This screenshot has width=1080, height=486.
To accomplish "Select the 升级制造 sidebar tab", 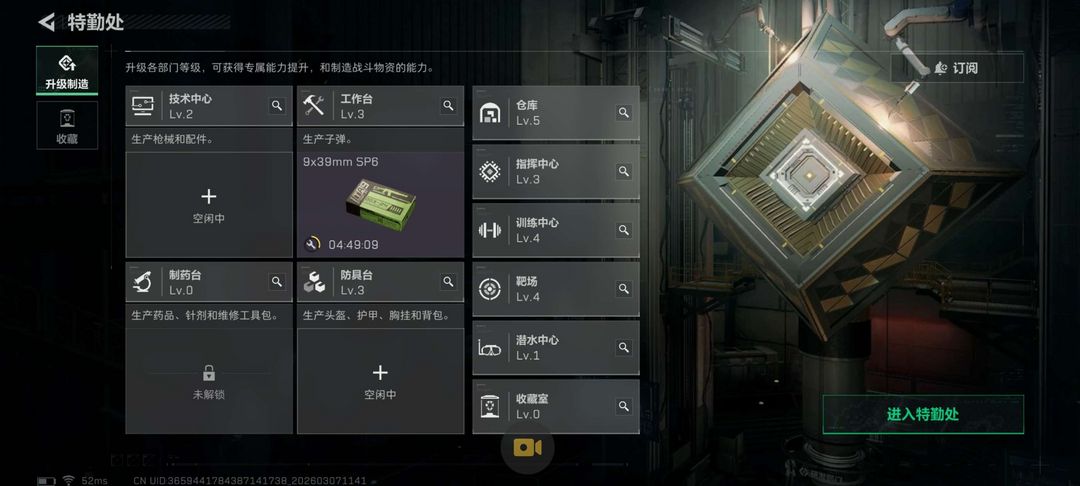I will 67,71.
